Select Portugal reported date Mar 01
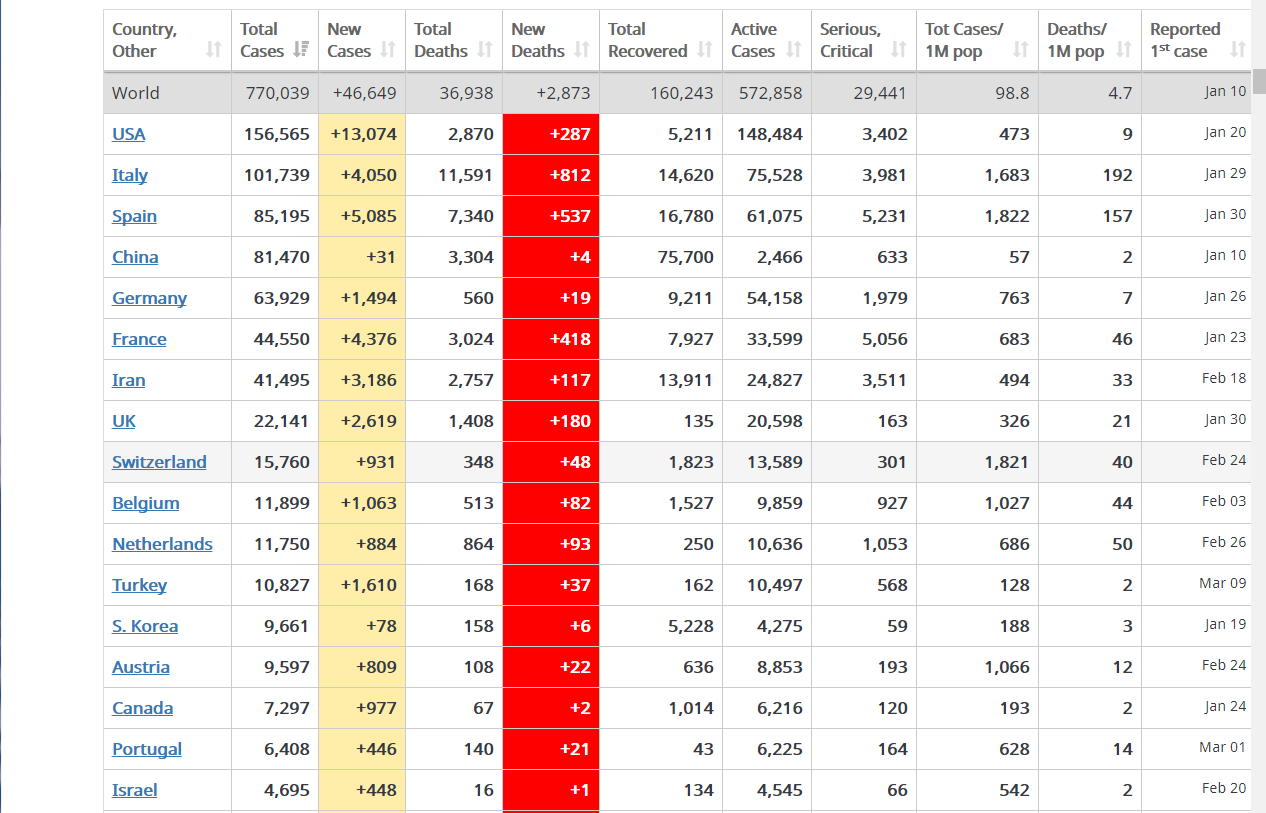Viewport: 1266px width, 813px height. (1222, 747)
